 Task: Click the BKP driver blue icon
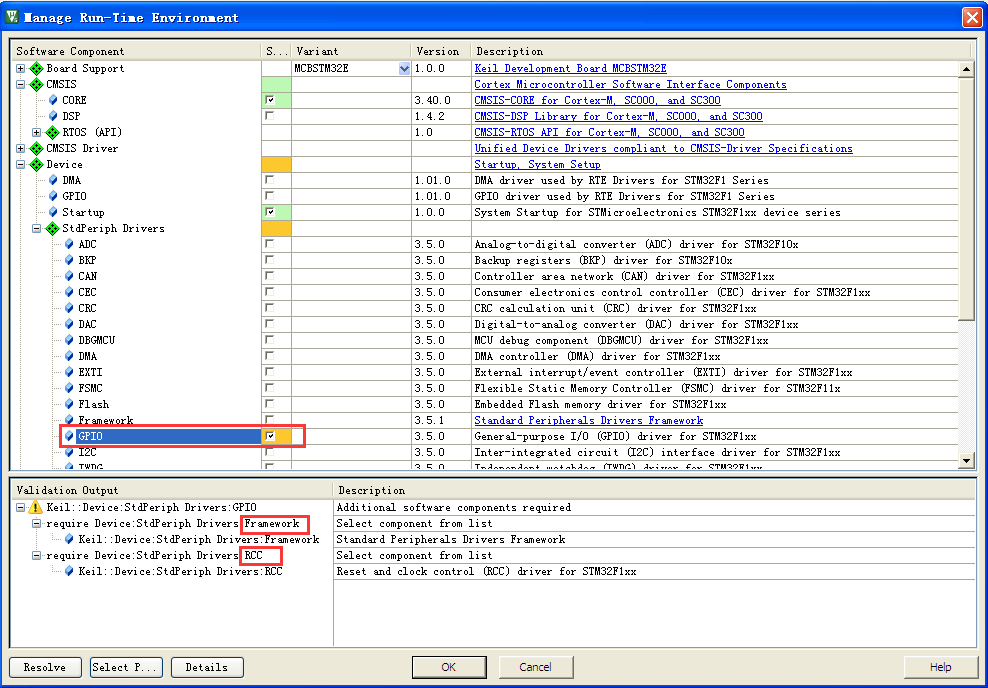pos(69,260)
